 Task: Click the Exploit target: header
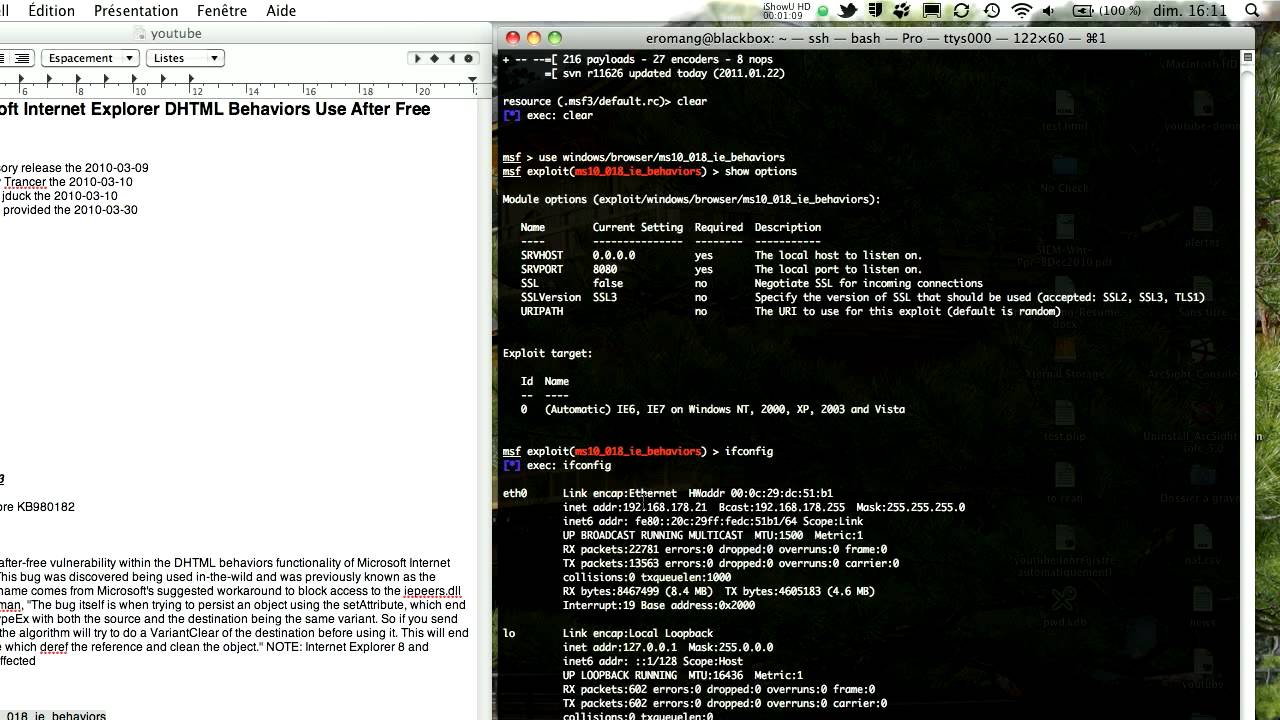(x=547, y=353)
